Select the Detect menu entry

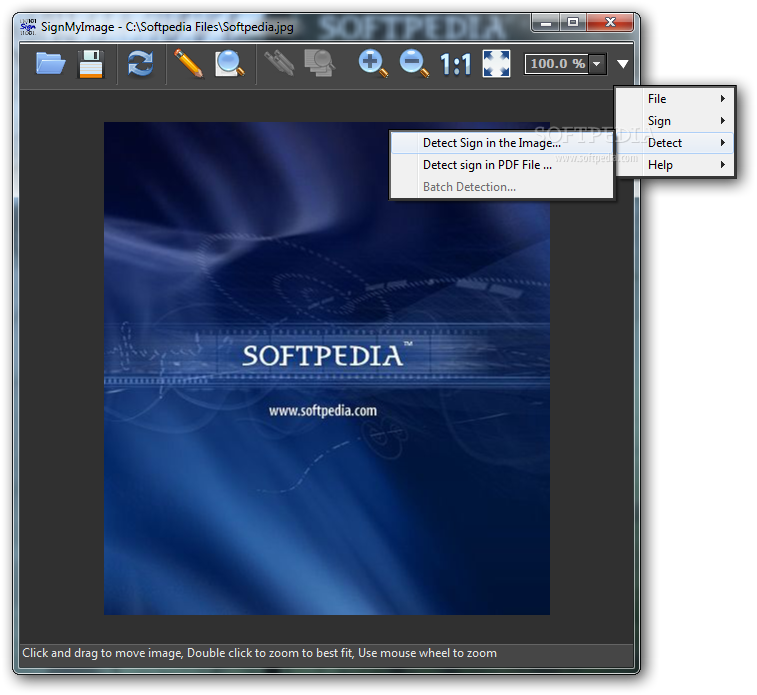point(674,143)
